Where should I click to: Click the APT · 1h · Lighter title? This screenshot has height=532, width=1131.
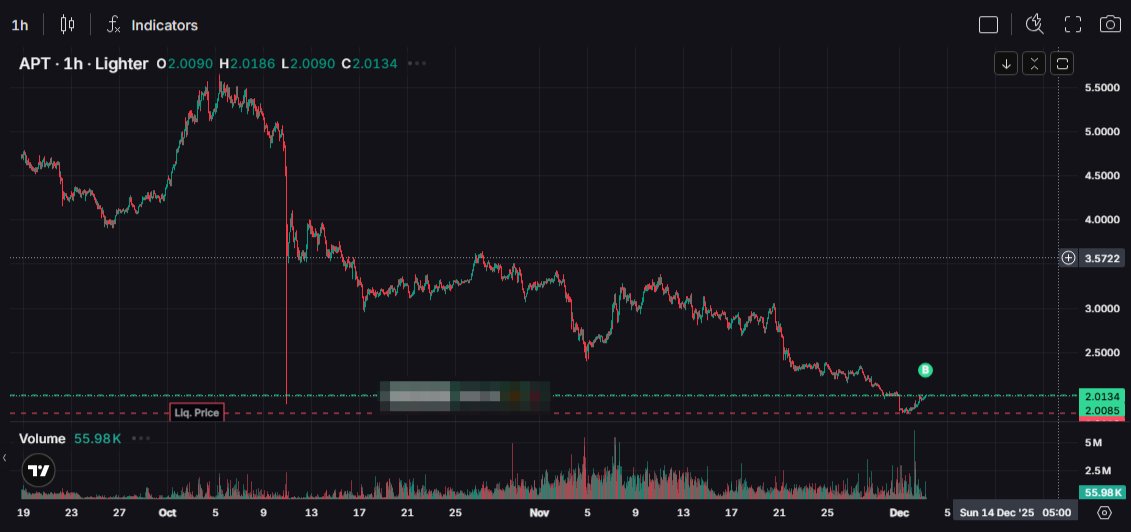(x=84, y=63)
